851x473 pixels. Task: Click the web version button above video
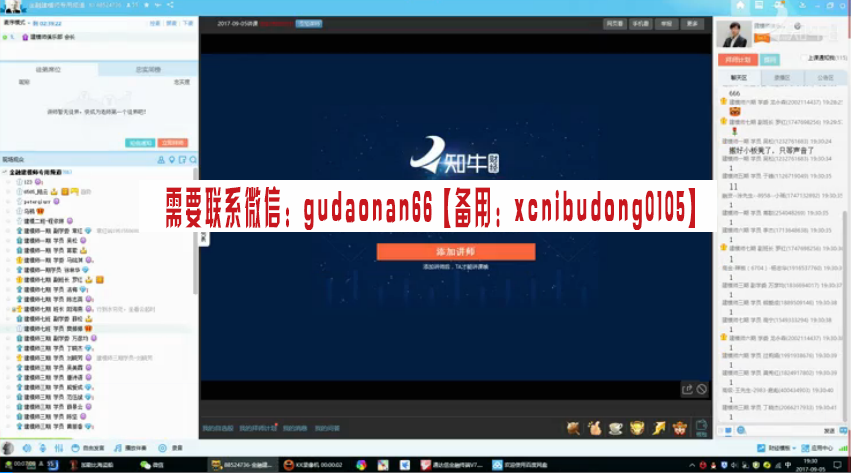tap(614, 24)
